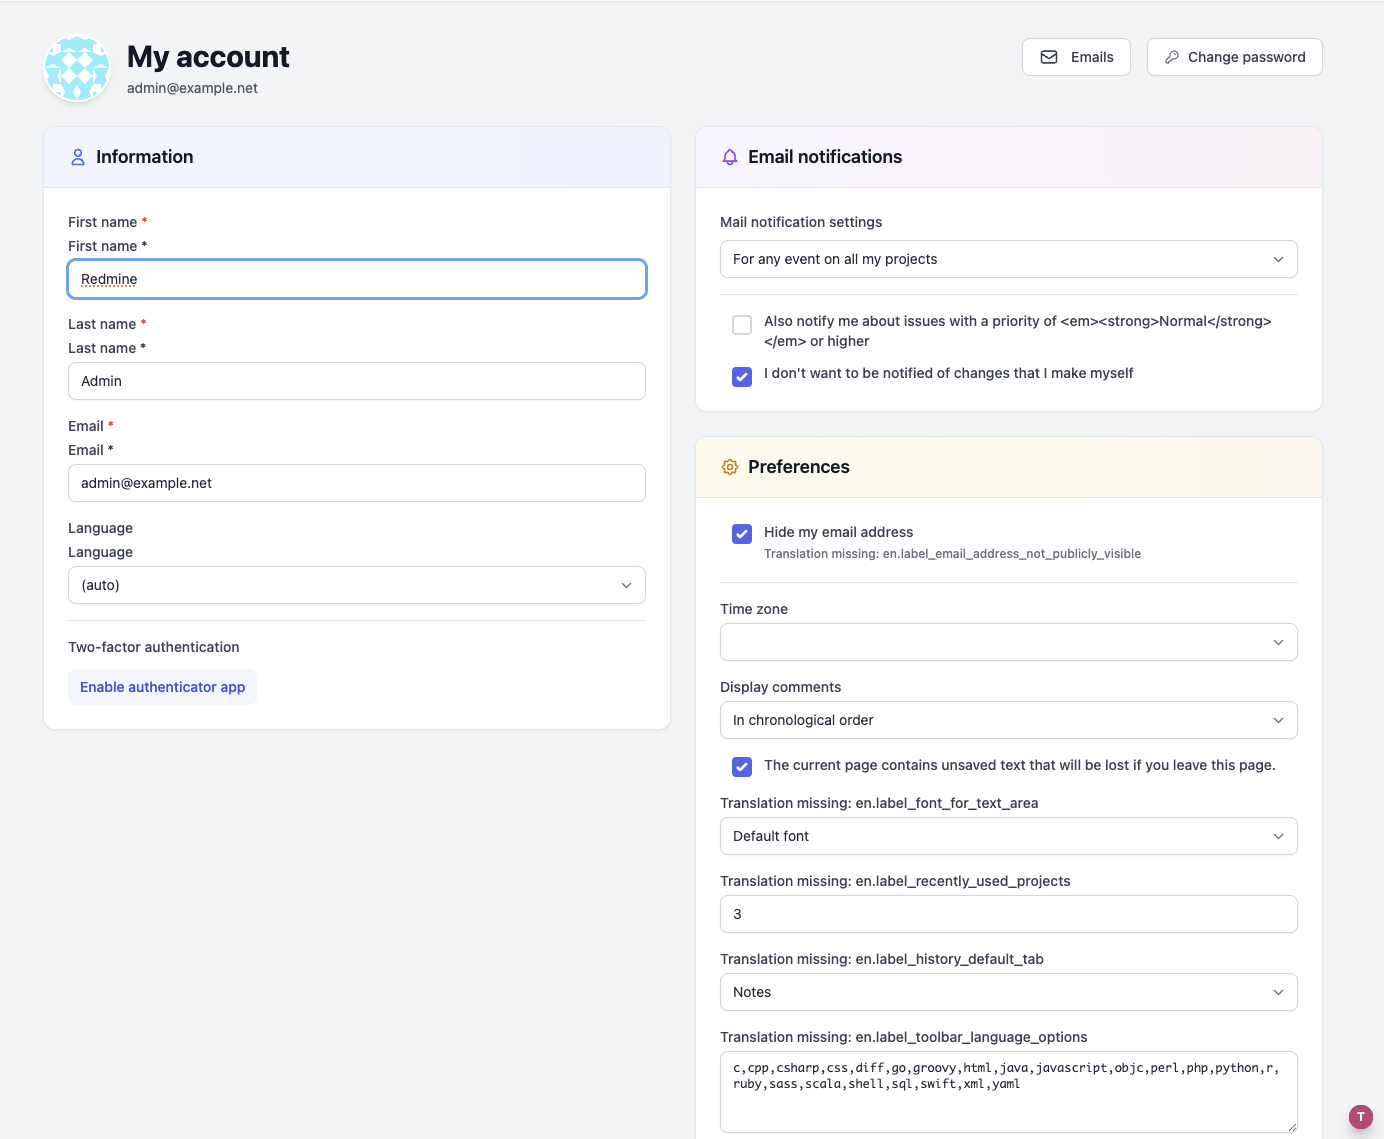Click the toolbar language options textarea
1384x1139 pixels.
point(1009,1092)
